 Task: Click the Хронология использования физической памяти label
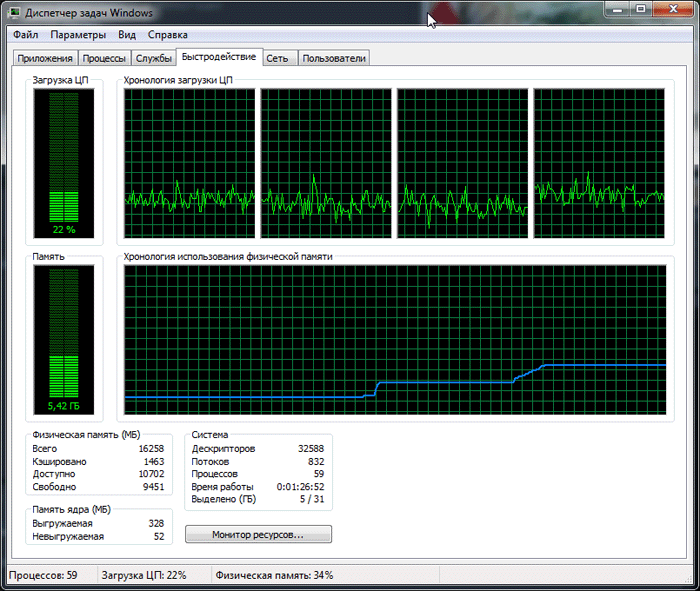[228, 256]
